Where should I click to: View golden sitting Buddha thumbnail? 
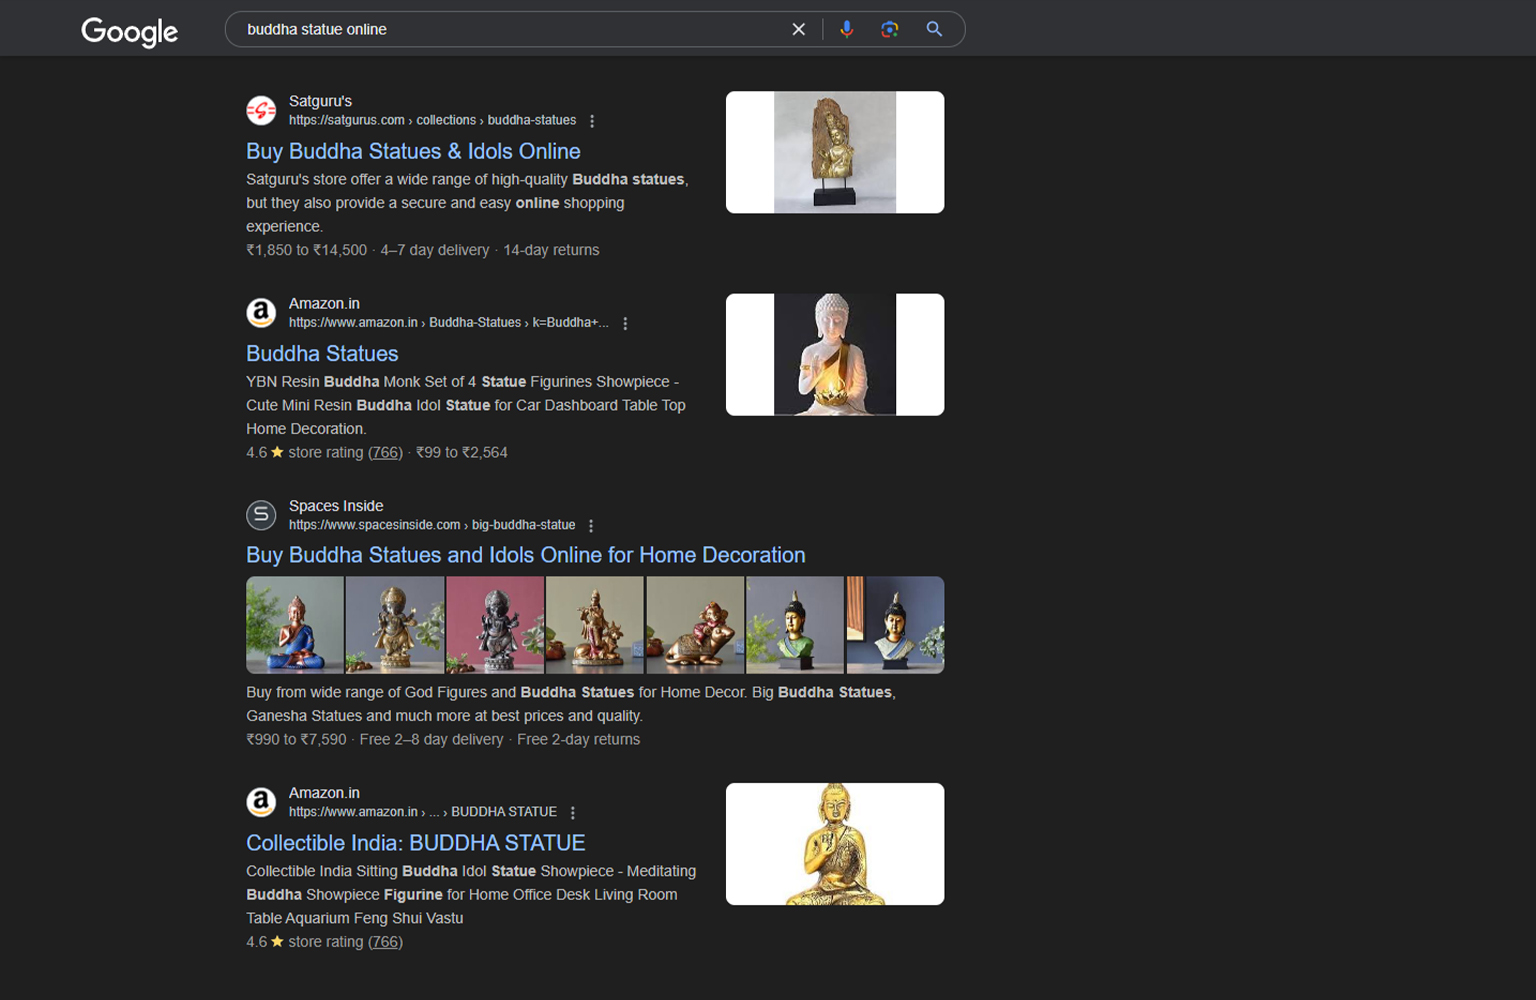coord(835,844)
